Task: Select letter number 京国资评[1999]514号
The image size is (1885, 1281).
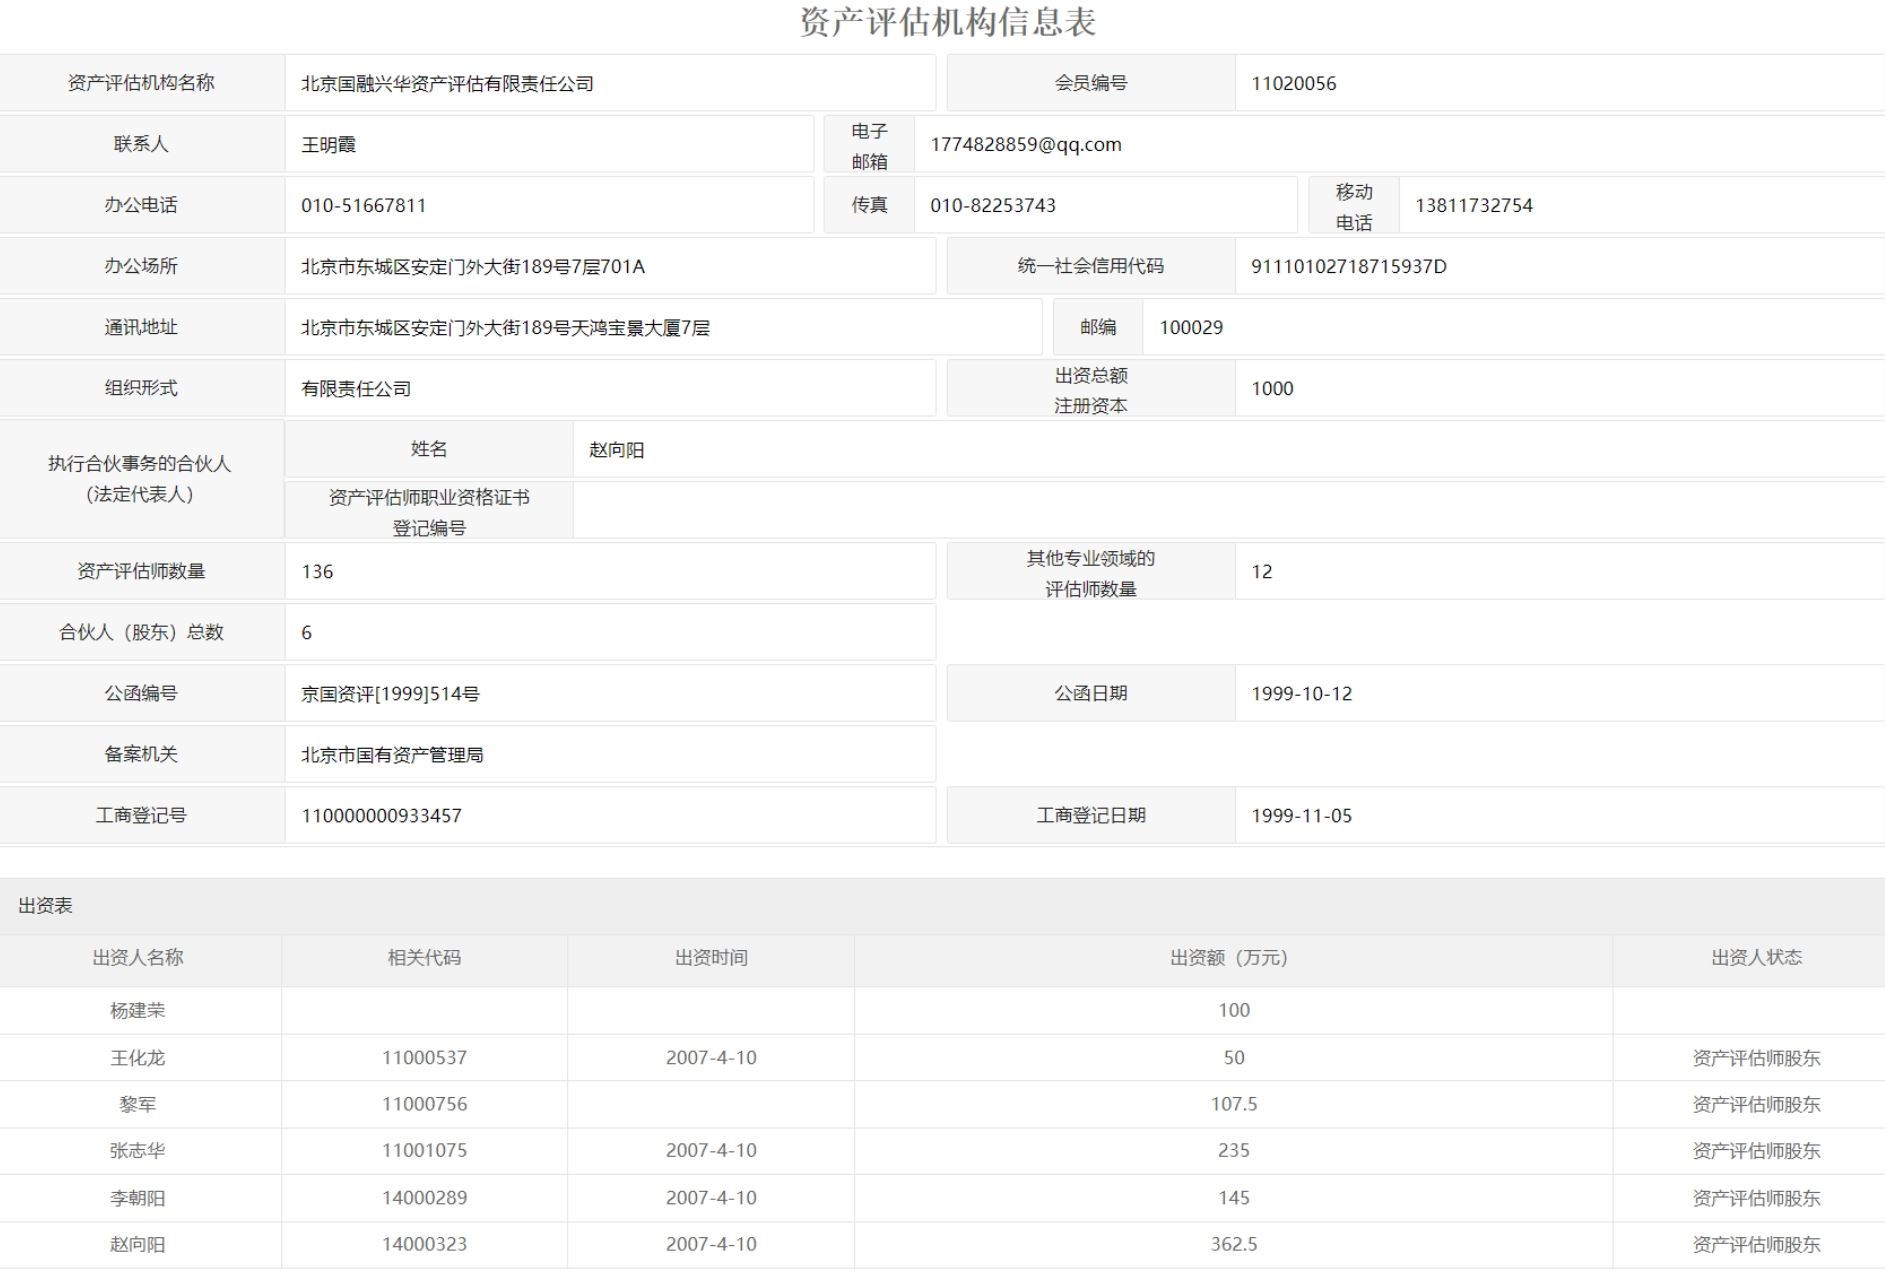Action: (x=390, y=694)
